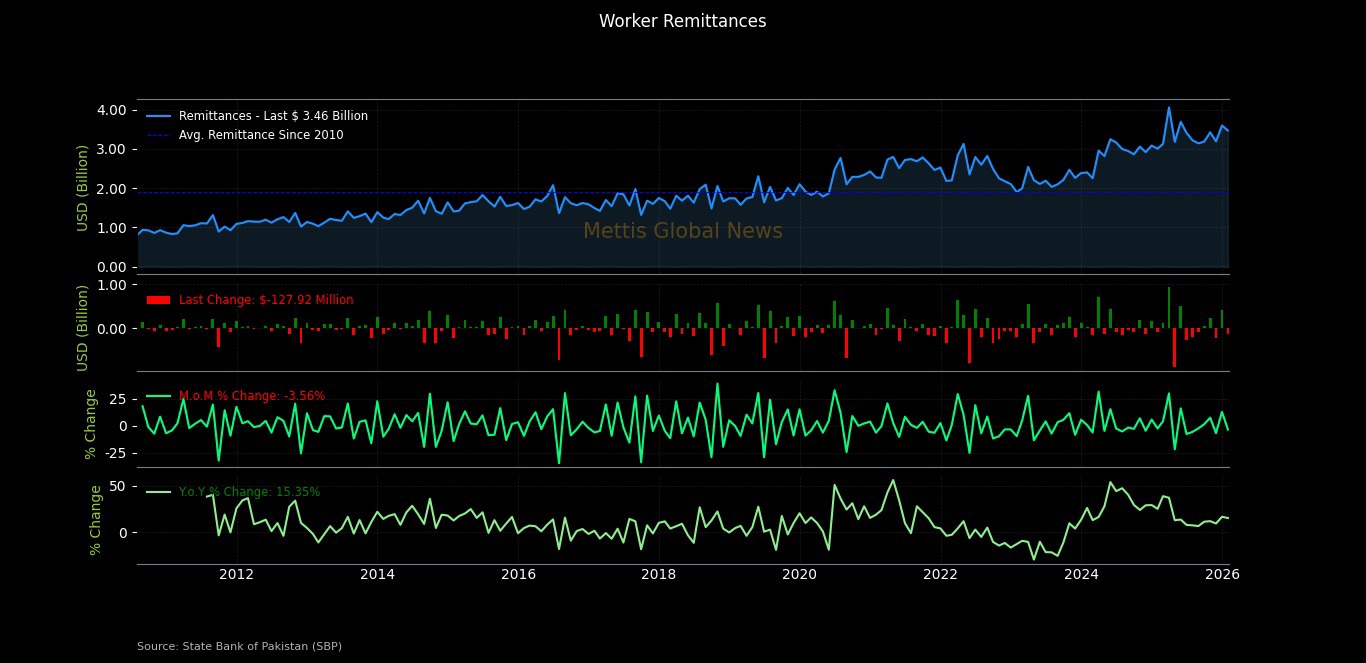Click the "USD (Billion)" label of top chart
This screenshot has width=1366, height=663.
(83, 187)
